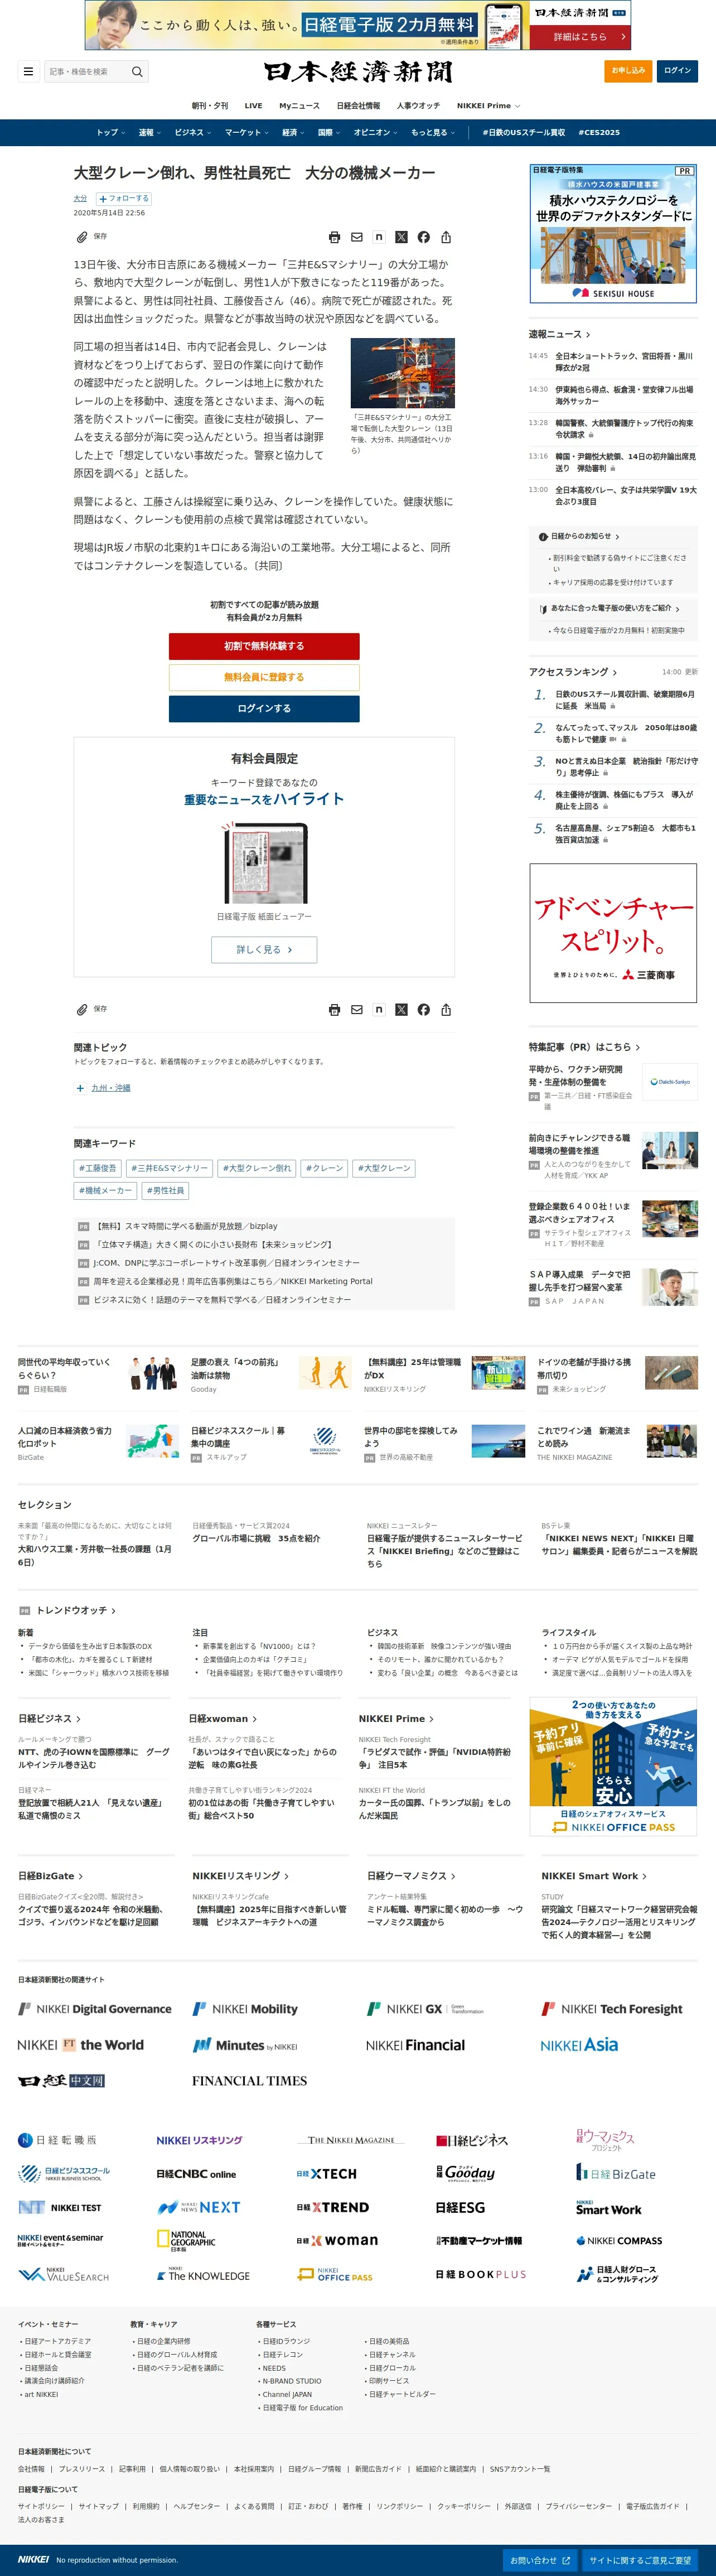Expand the オピニオン navigation dropdown

pos(375,133)
